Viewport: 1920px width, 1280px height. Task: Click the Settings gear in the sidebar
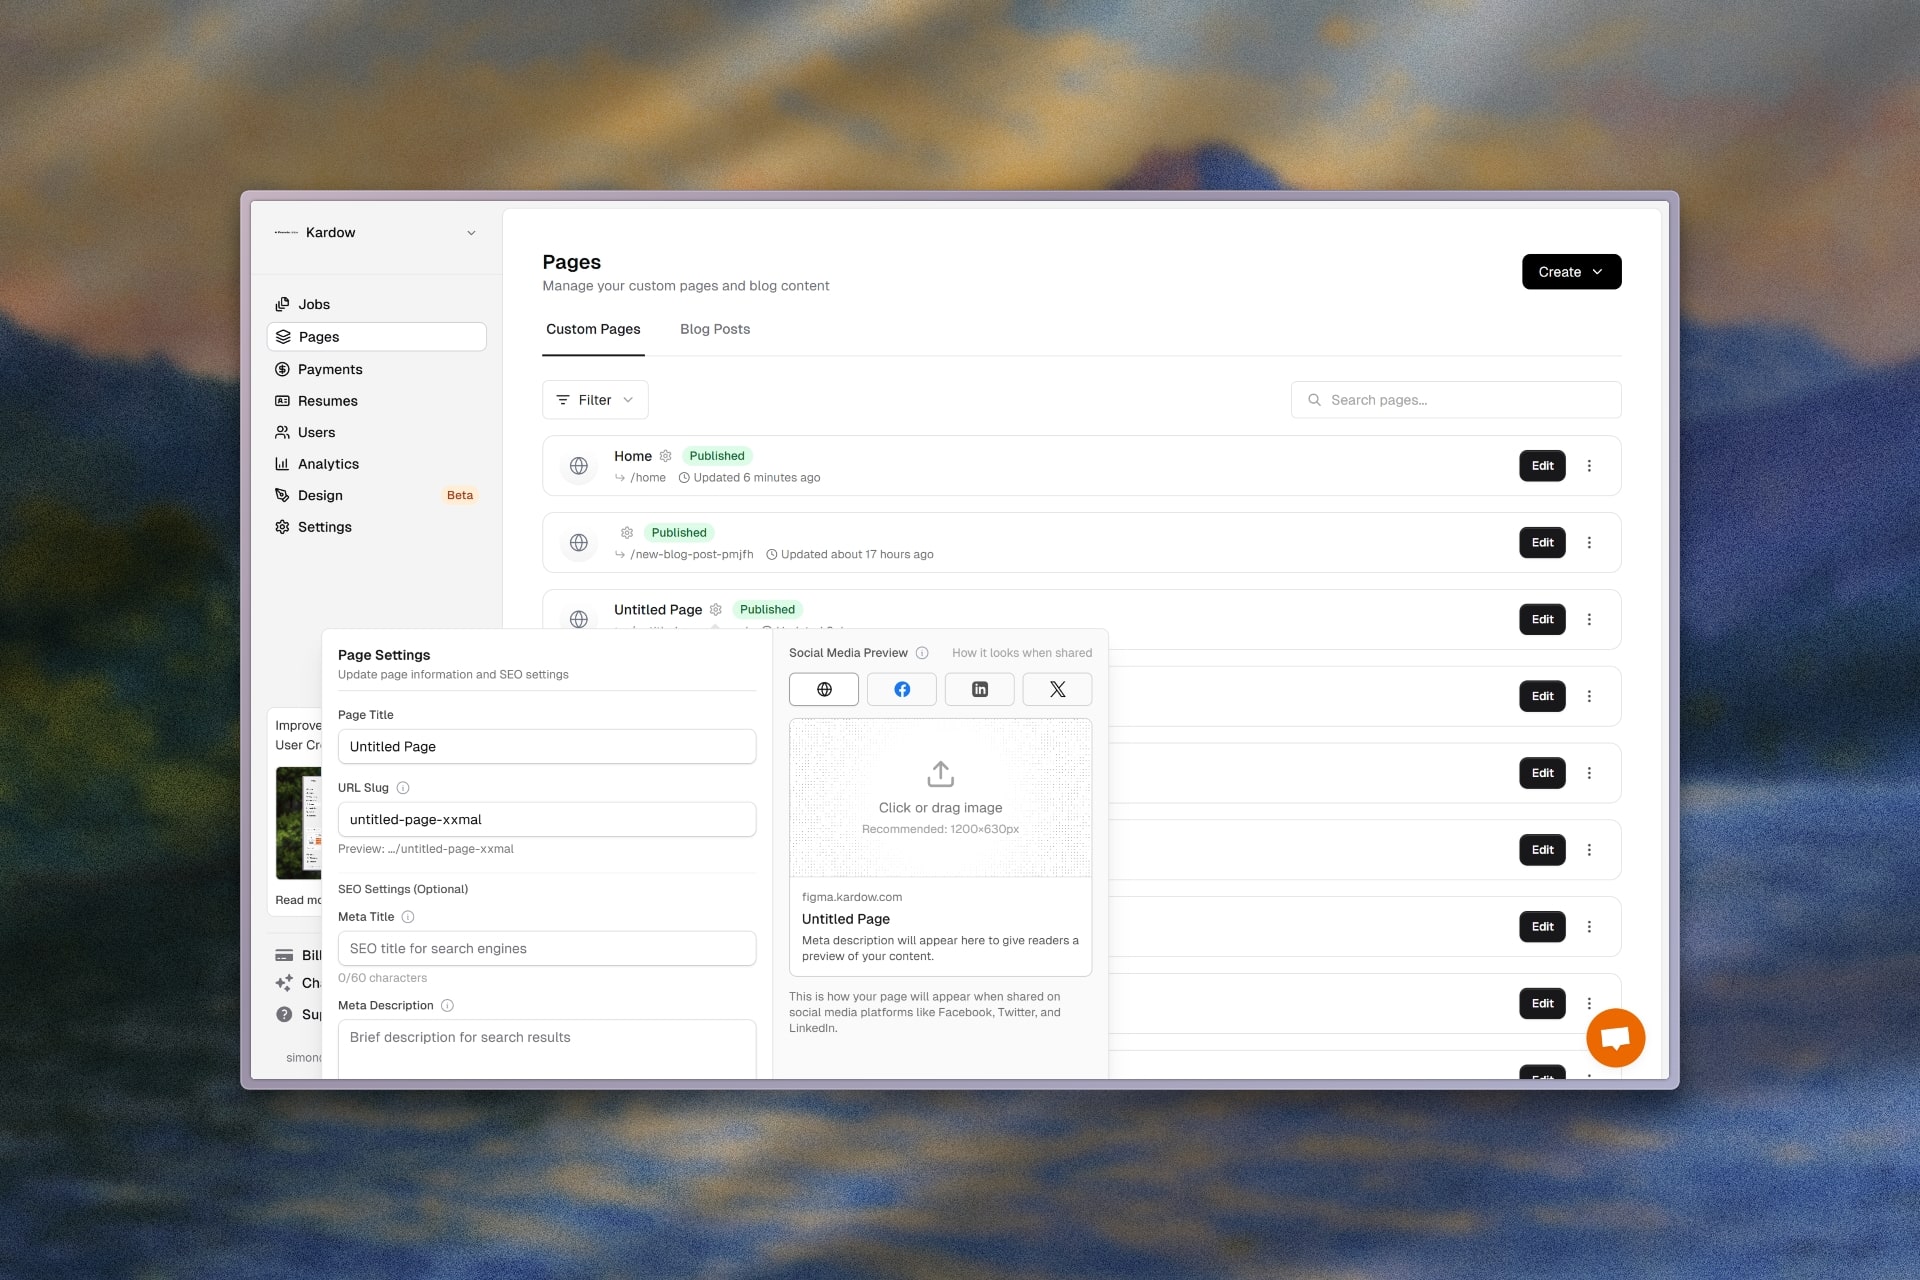click(x=283, y=527)
